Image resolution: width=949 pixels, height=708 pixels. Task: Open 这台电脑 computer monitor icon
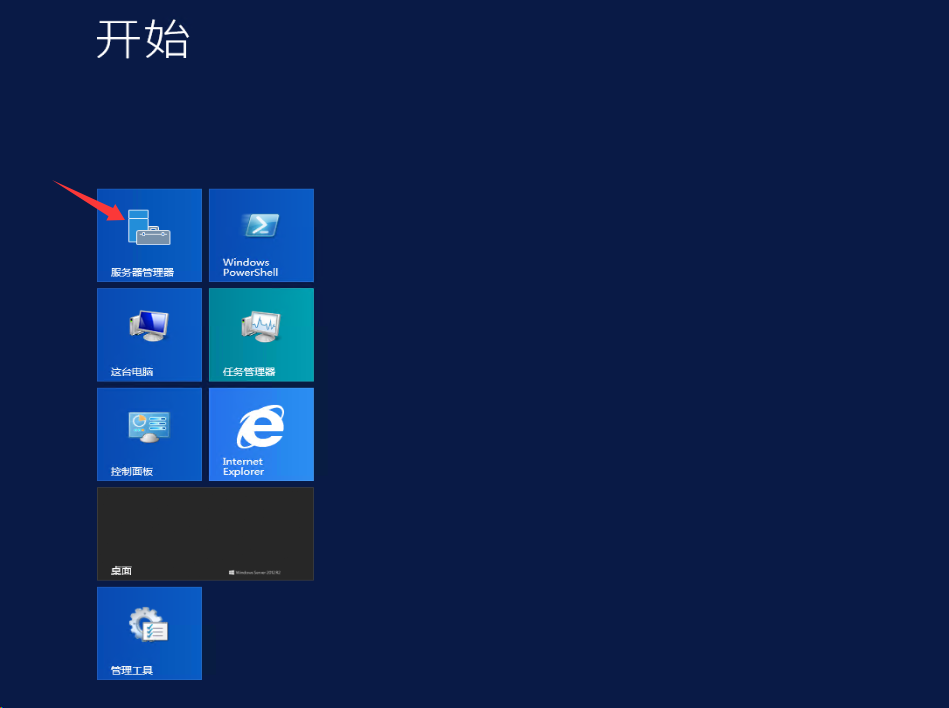149,323
